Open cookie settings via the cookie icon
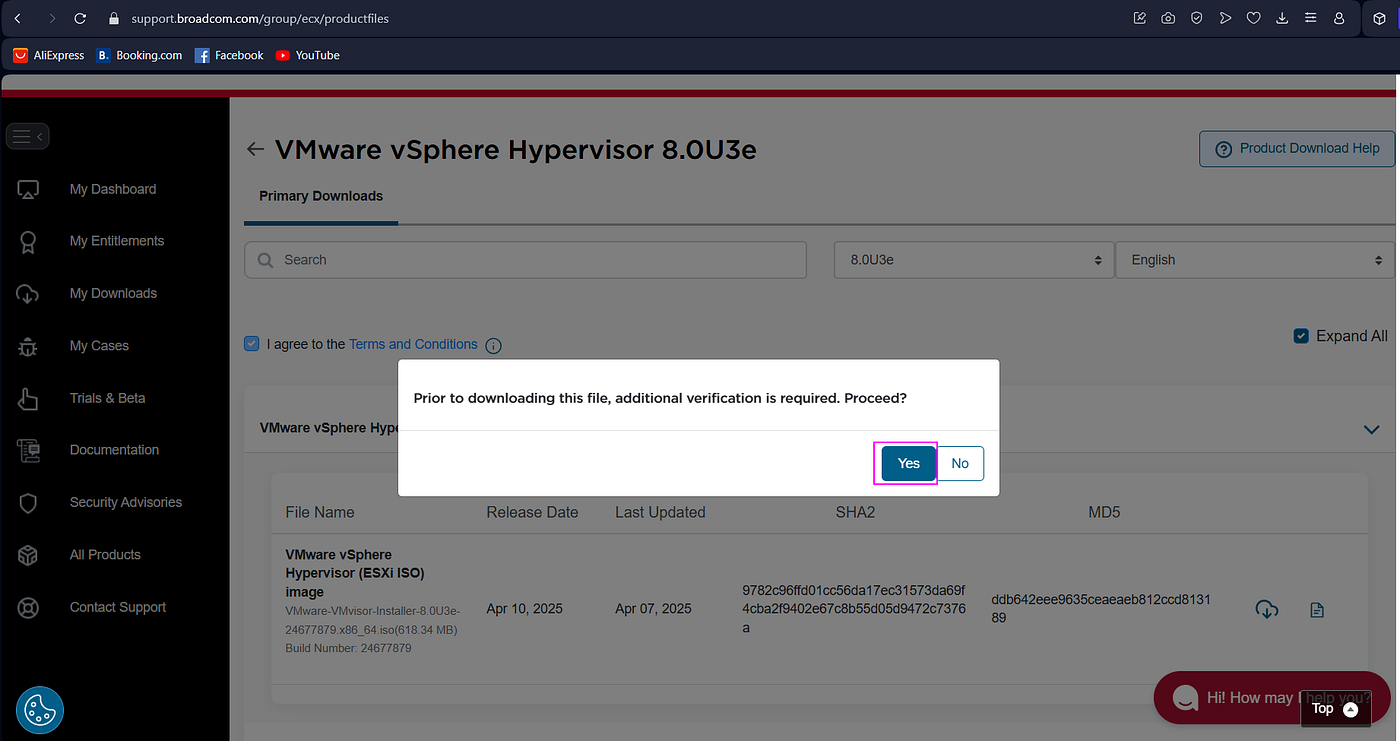The image size is (1400, 741). tap(40, 711)
